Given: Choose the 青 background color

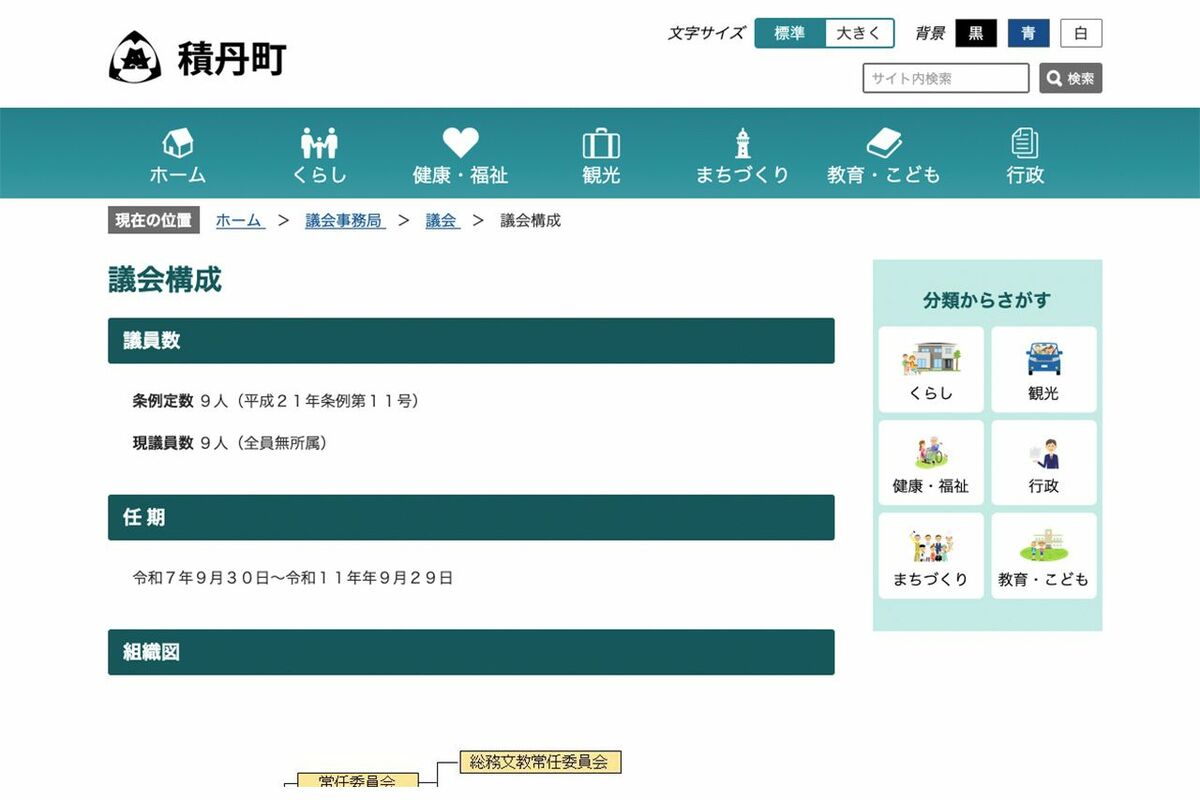Looking at the screenshot, I should pyautogui.click(x=1028, y=33).
